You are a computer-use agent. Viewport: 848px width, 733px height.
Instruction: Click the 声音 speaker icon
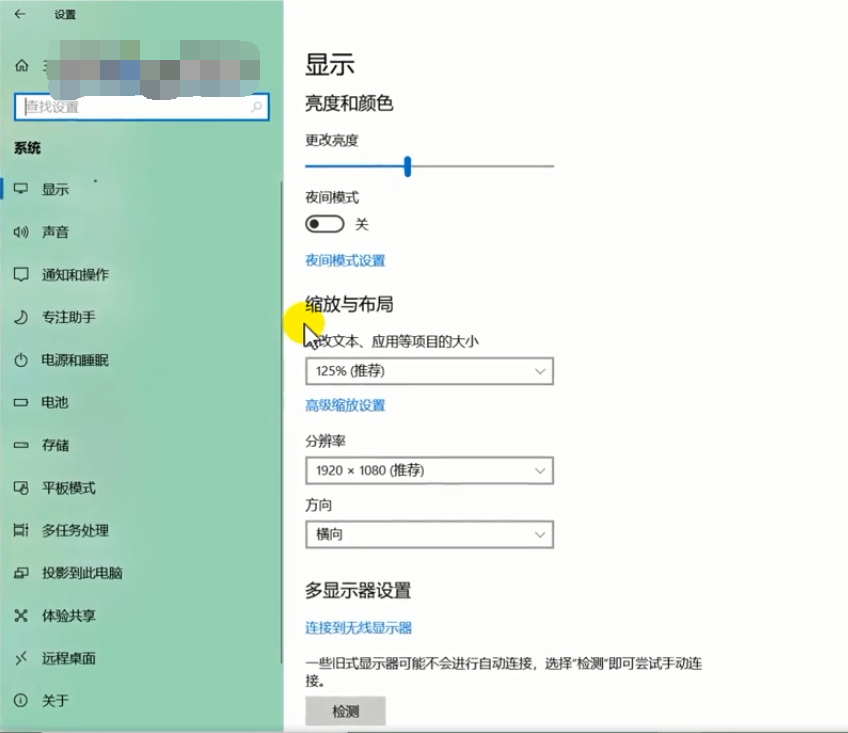click(21, 232)
